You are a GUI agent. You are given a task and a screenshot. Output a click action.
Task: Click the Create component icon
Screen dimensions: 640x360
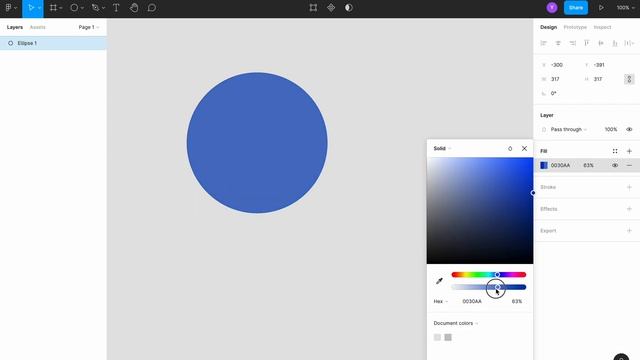[x=331, y=8]
